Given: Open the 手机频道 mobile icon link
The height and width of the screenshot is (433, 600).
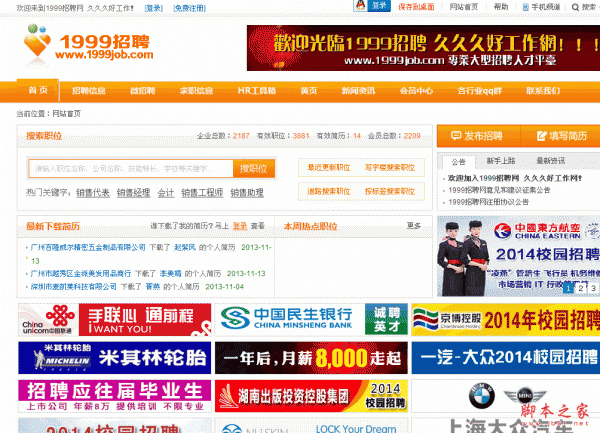Looking at the screenshot, I should coord(541,7).
